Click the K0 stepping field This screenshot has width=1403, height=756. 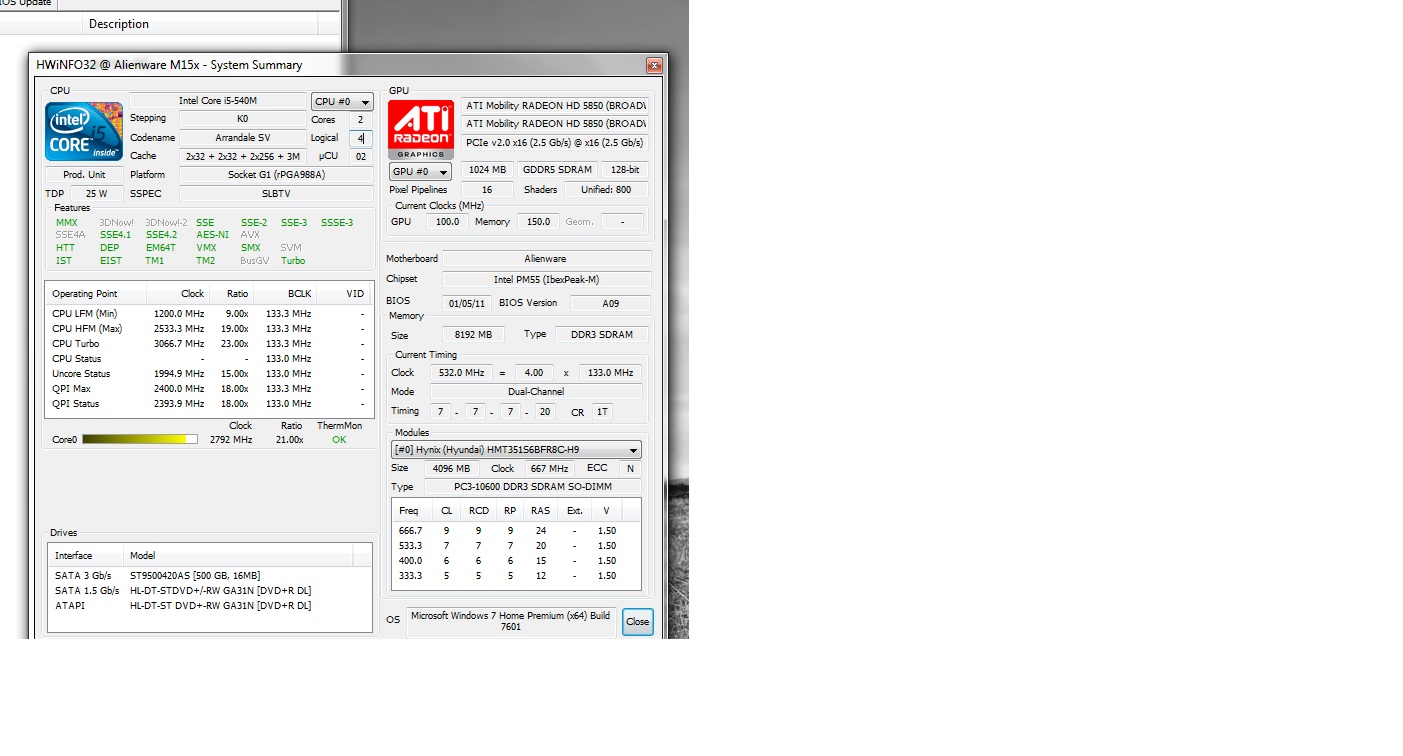point(242,119)
